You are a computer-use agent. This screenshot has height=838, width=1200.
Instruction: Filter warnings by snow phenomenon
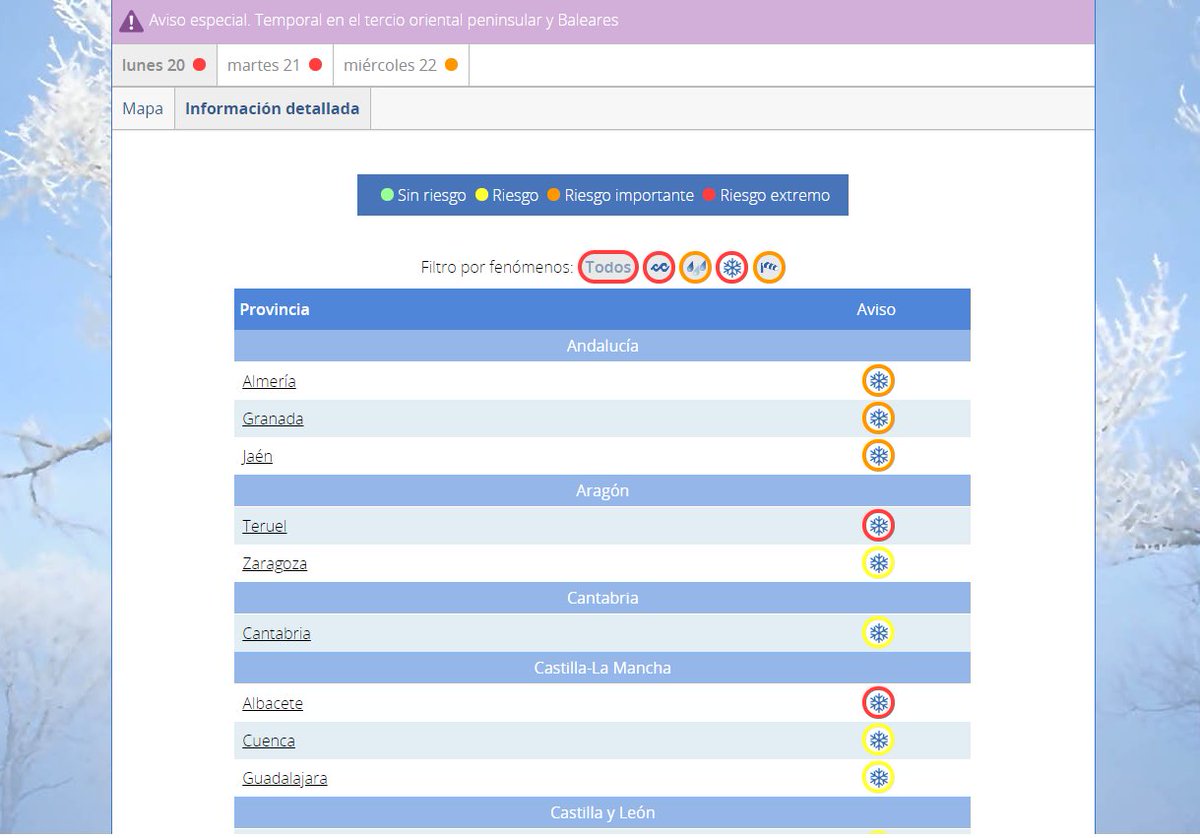[x=732, y=267]
